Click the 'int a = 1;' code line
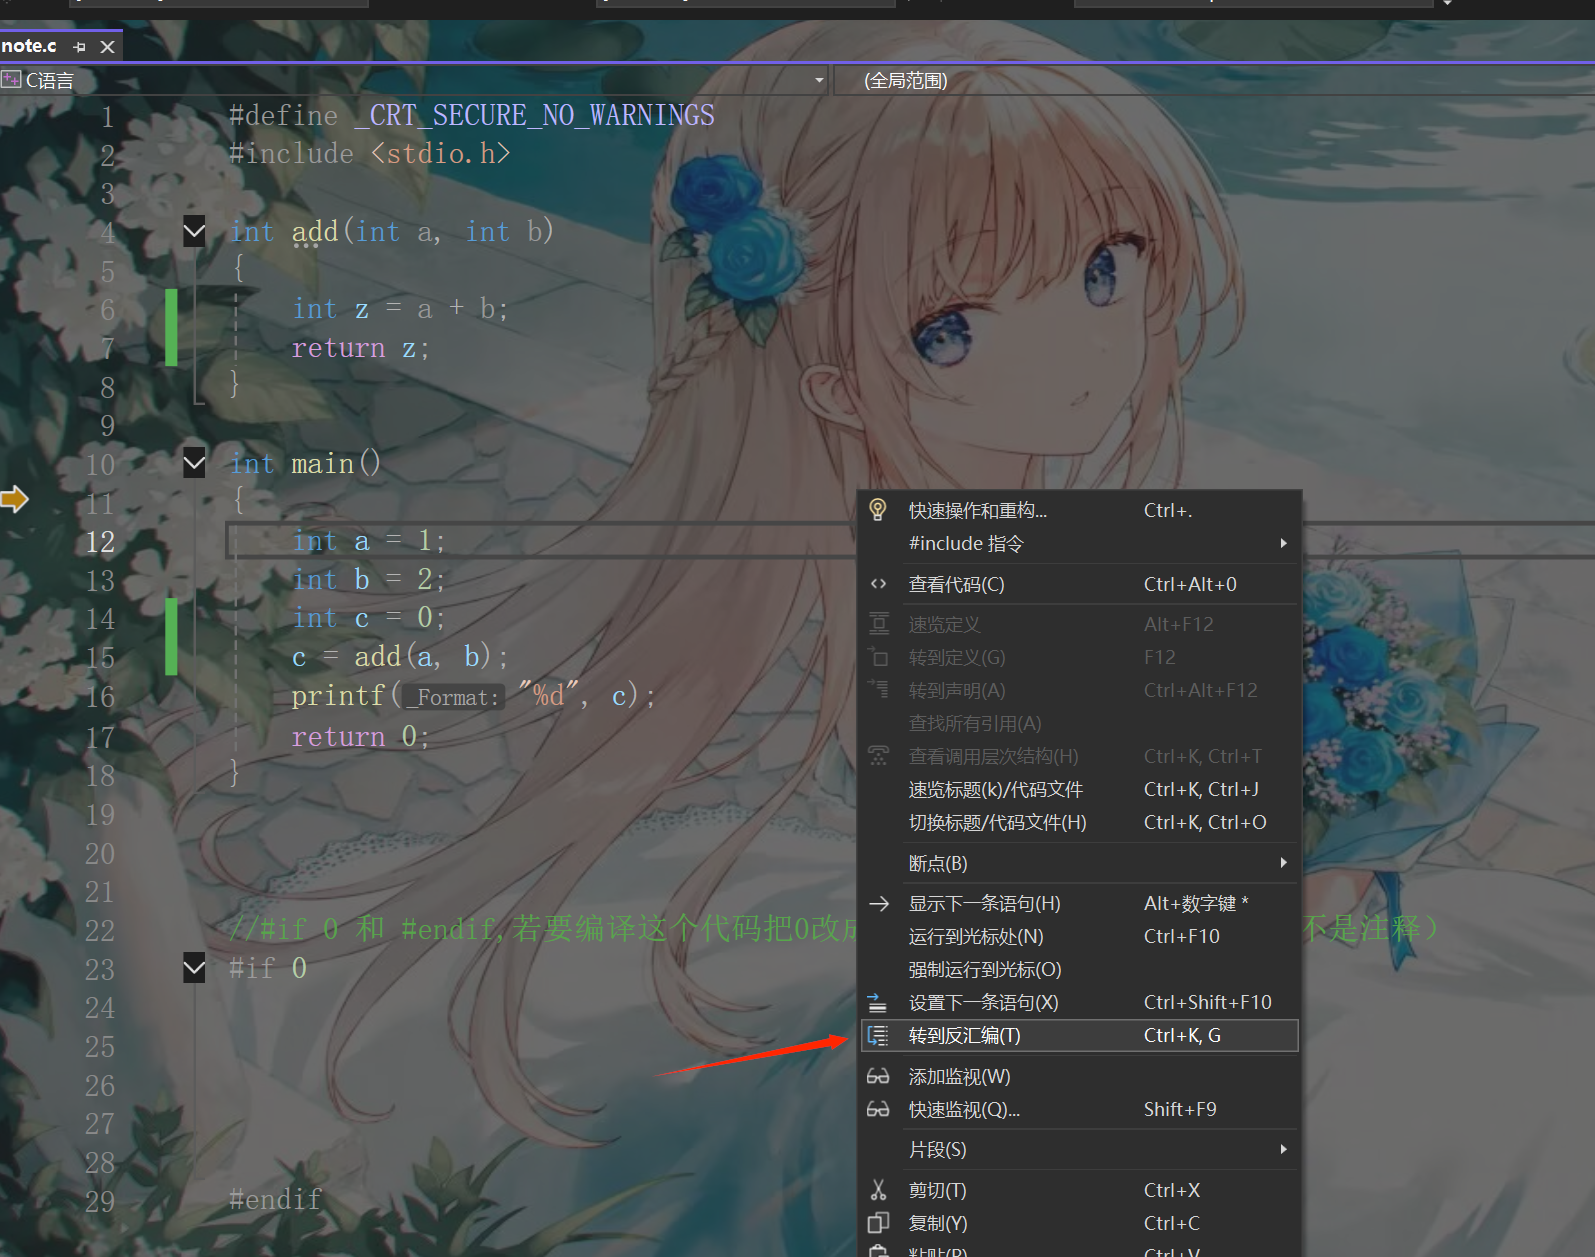Screen dimensions: 1595x1257 pos(368,541)
